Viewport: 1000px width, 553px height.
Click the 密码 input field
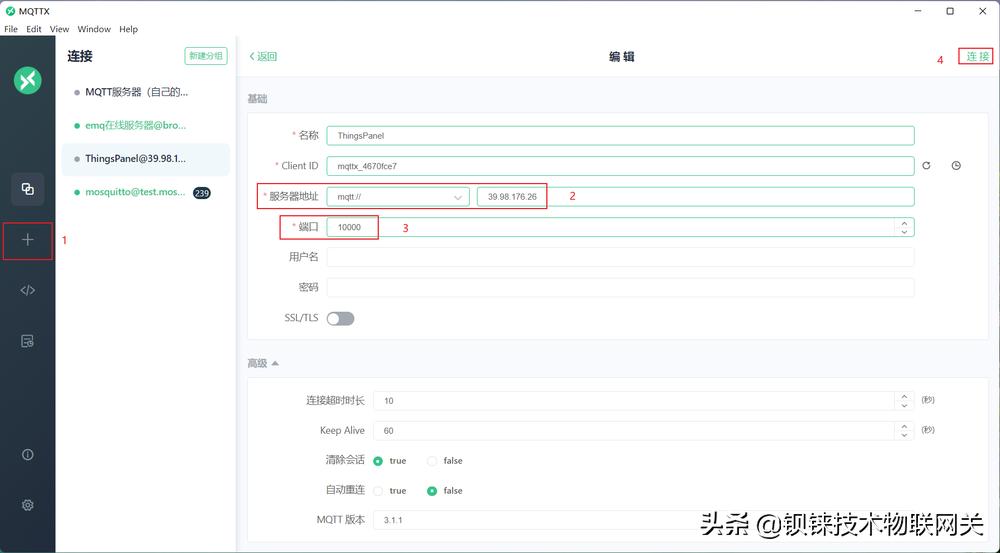click(x=620, y=288)
